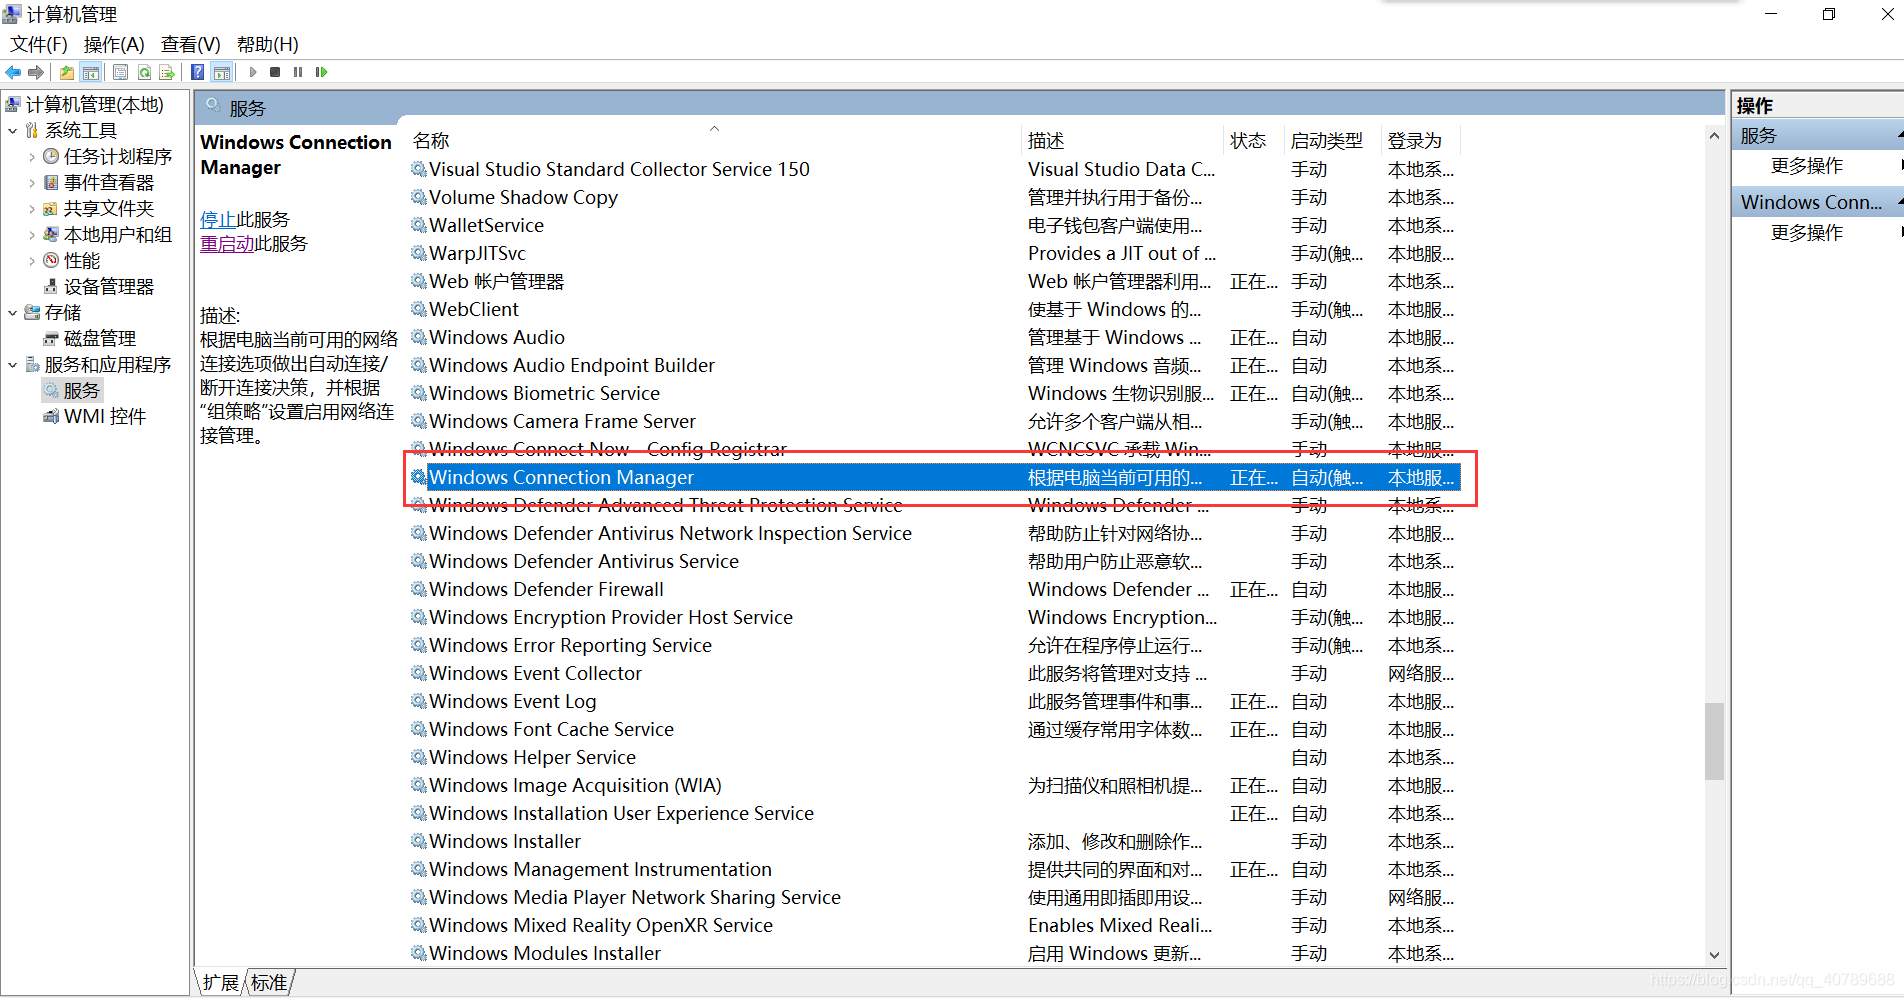Select the WebClient service row

pos(934,309)
